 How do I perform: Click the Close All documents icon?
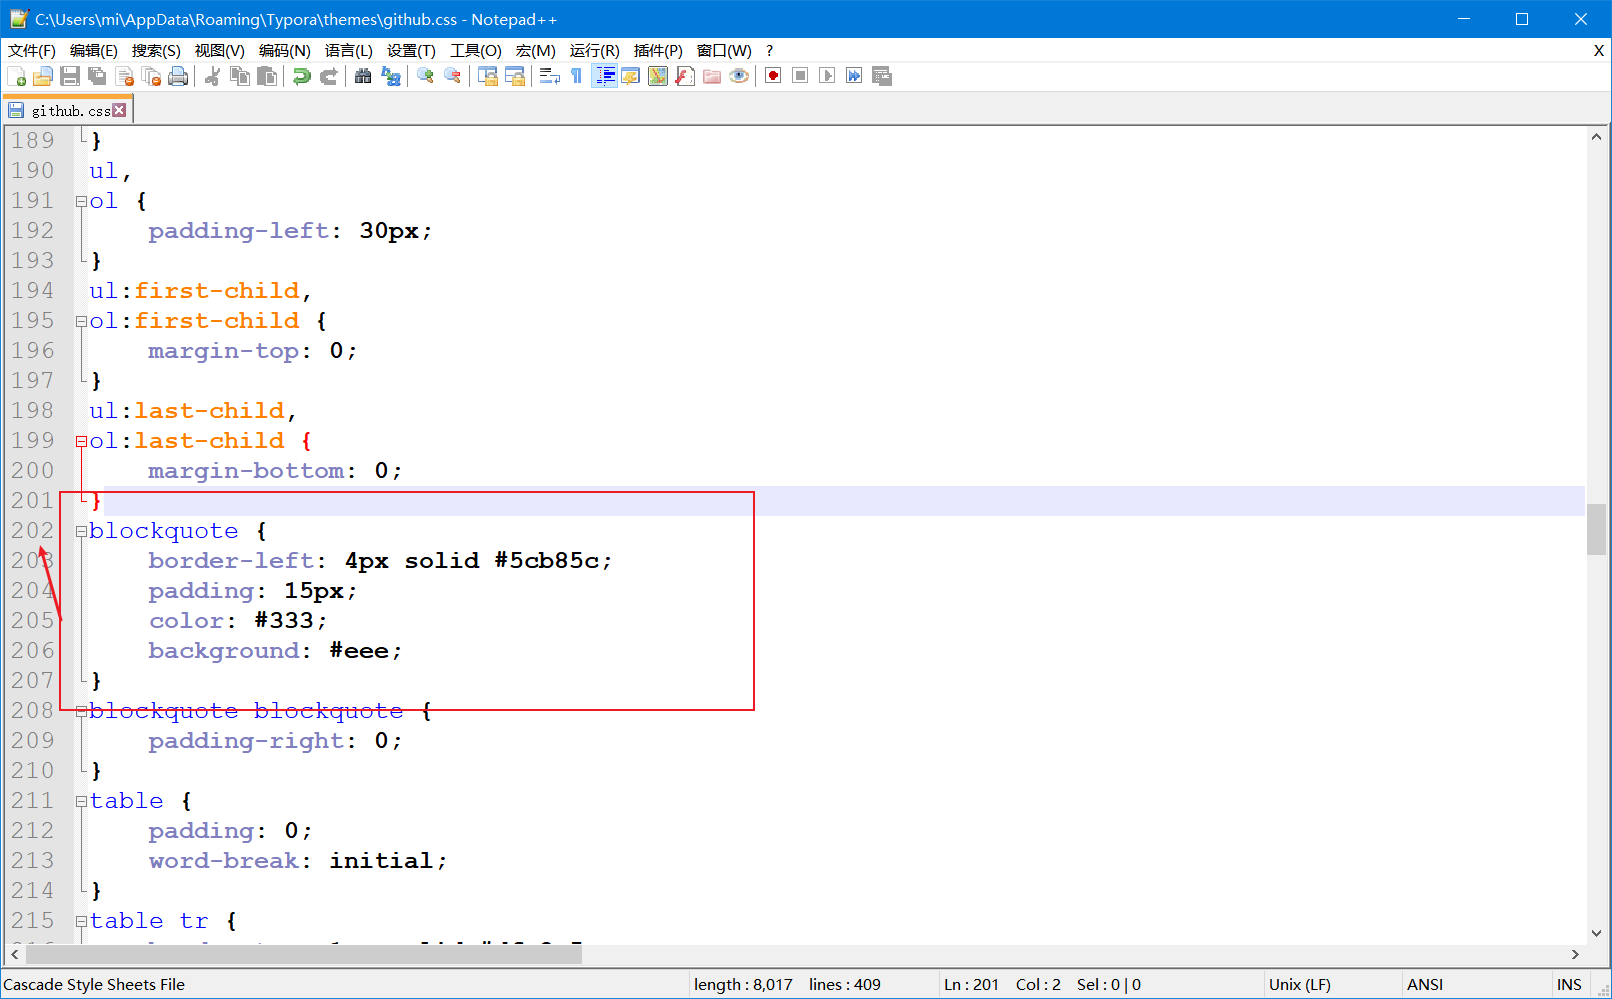[x=151, y=76]
